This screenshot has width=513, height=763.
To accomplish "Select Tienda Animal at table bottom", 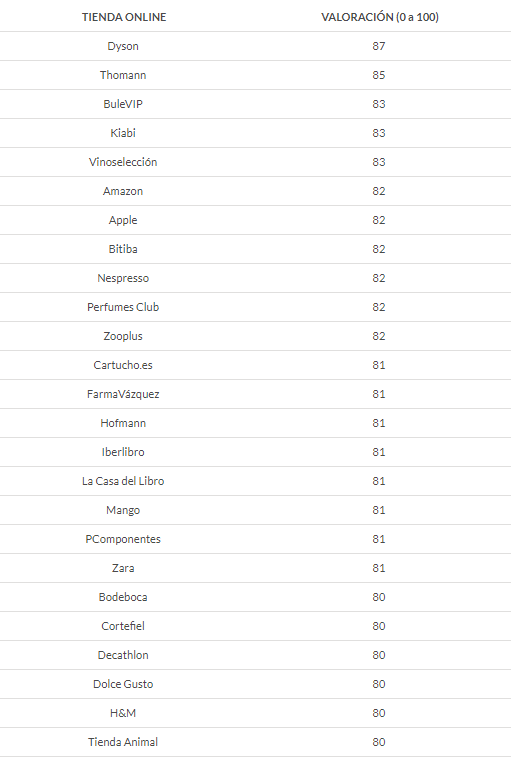I will 123,742.
